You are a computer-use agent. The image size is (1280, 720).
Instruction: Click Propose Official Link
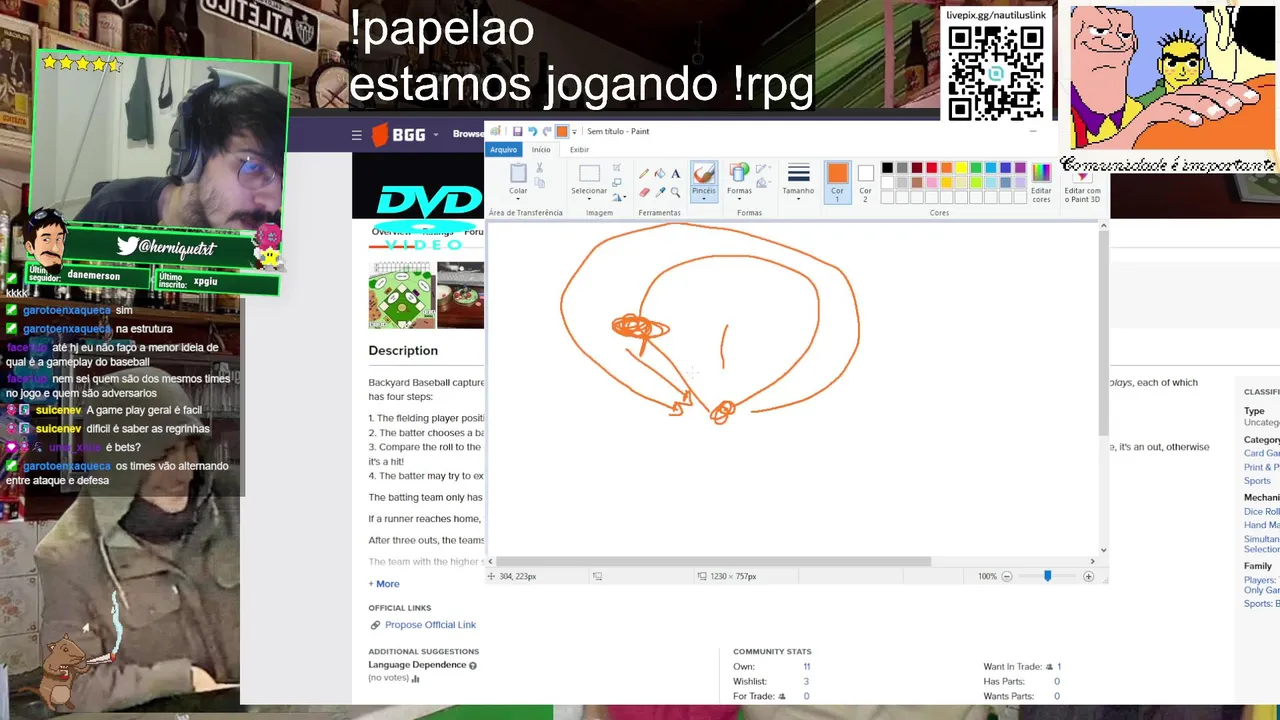[x=430, y=625]
